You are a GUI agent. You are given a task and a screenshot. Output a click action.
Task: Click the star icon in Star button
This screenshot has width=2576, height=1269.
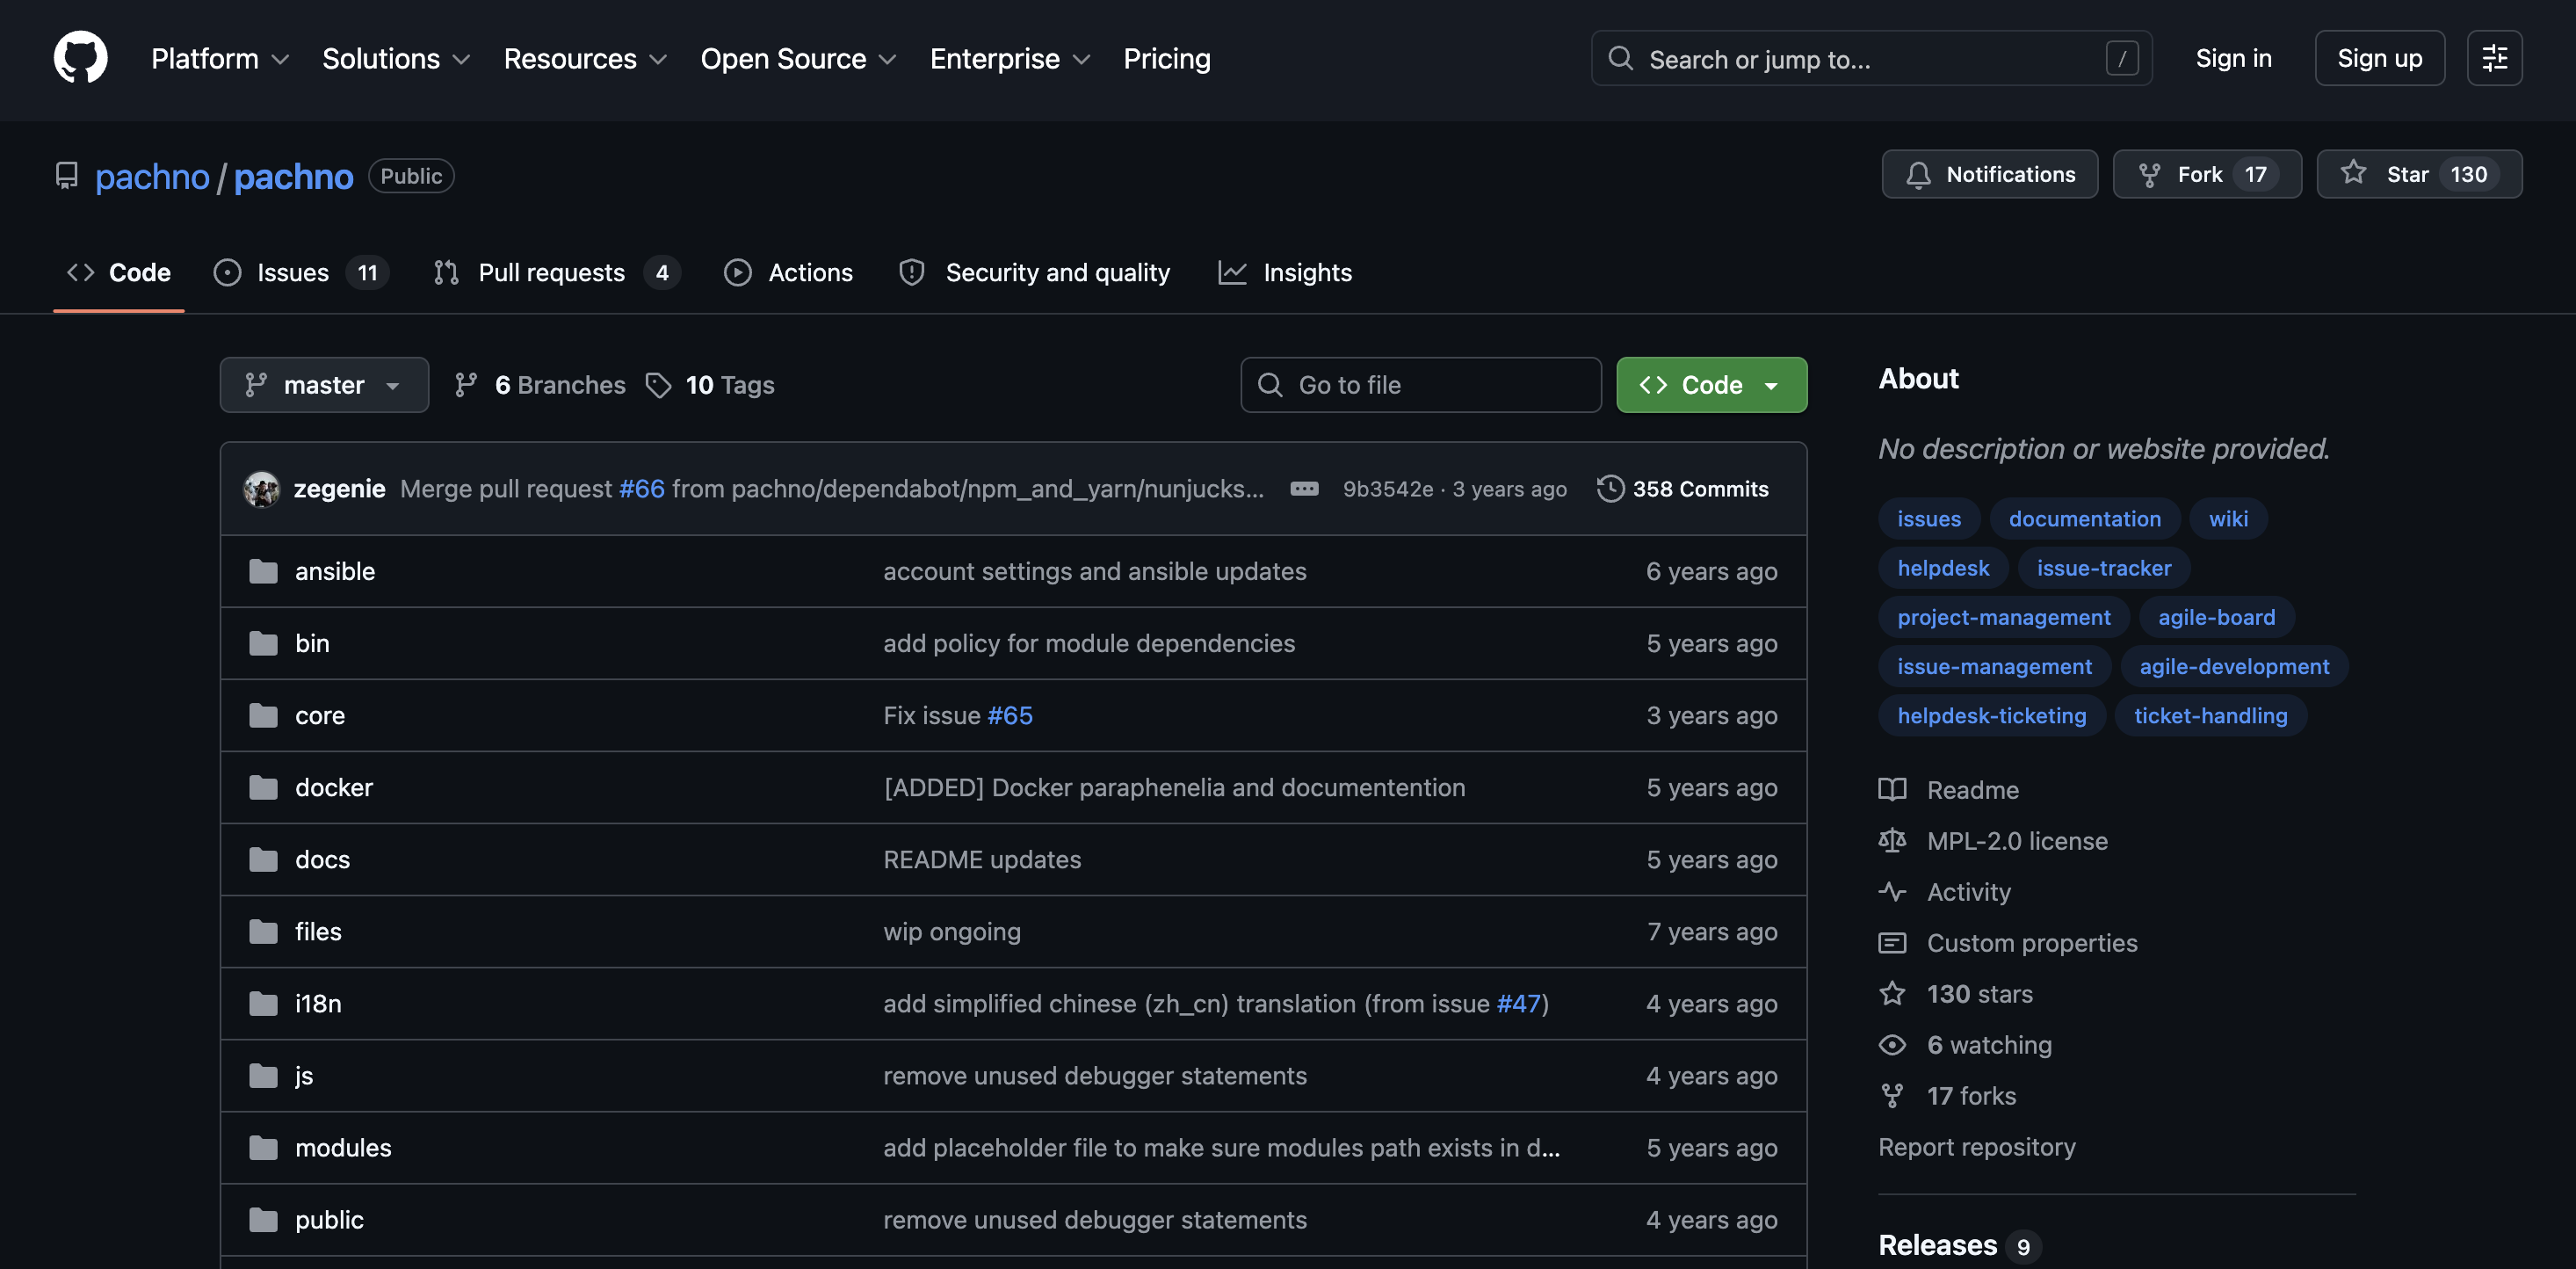[2353, 173]
